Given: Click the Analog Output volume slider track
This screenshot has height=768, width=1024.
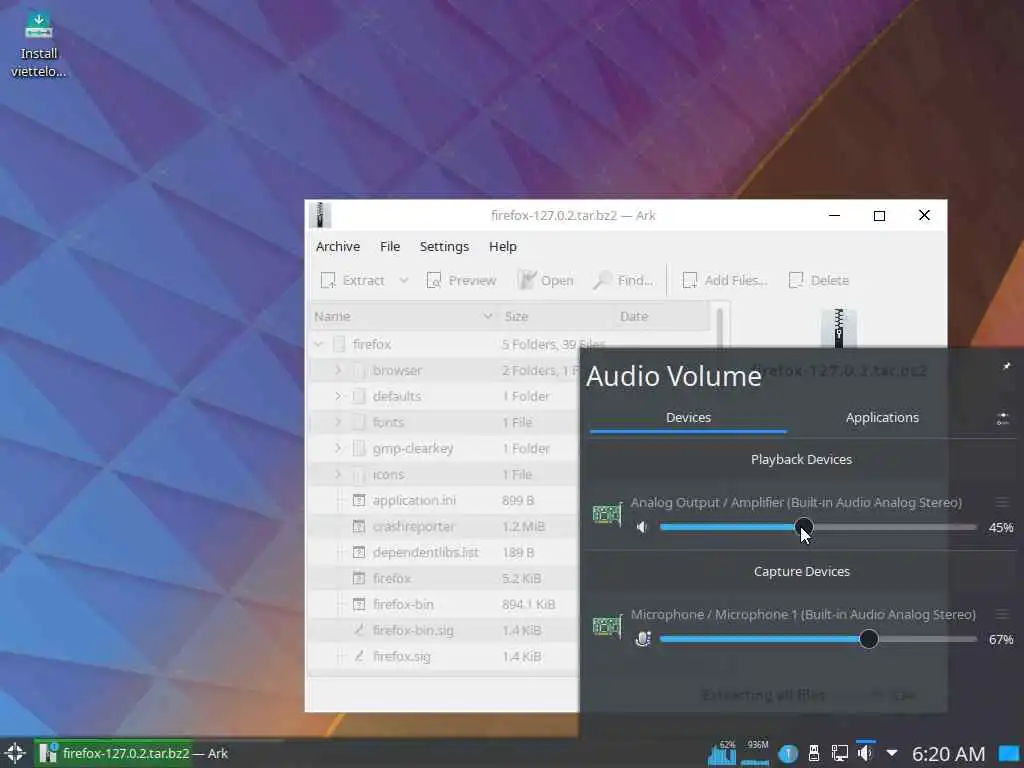Looking at the screenshot, I should click(x=818, y=527).
